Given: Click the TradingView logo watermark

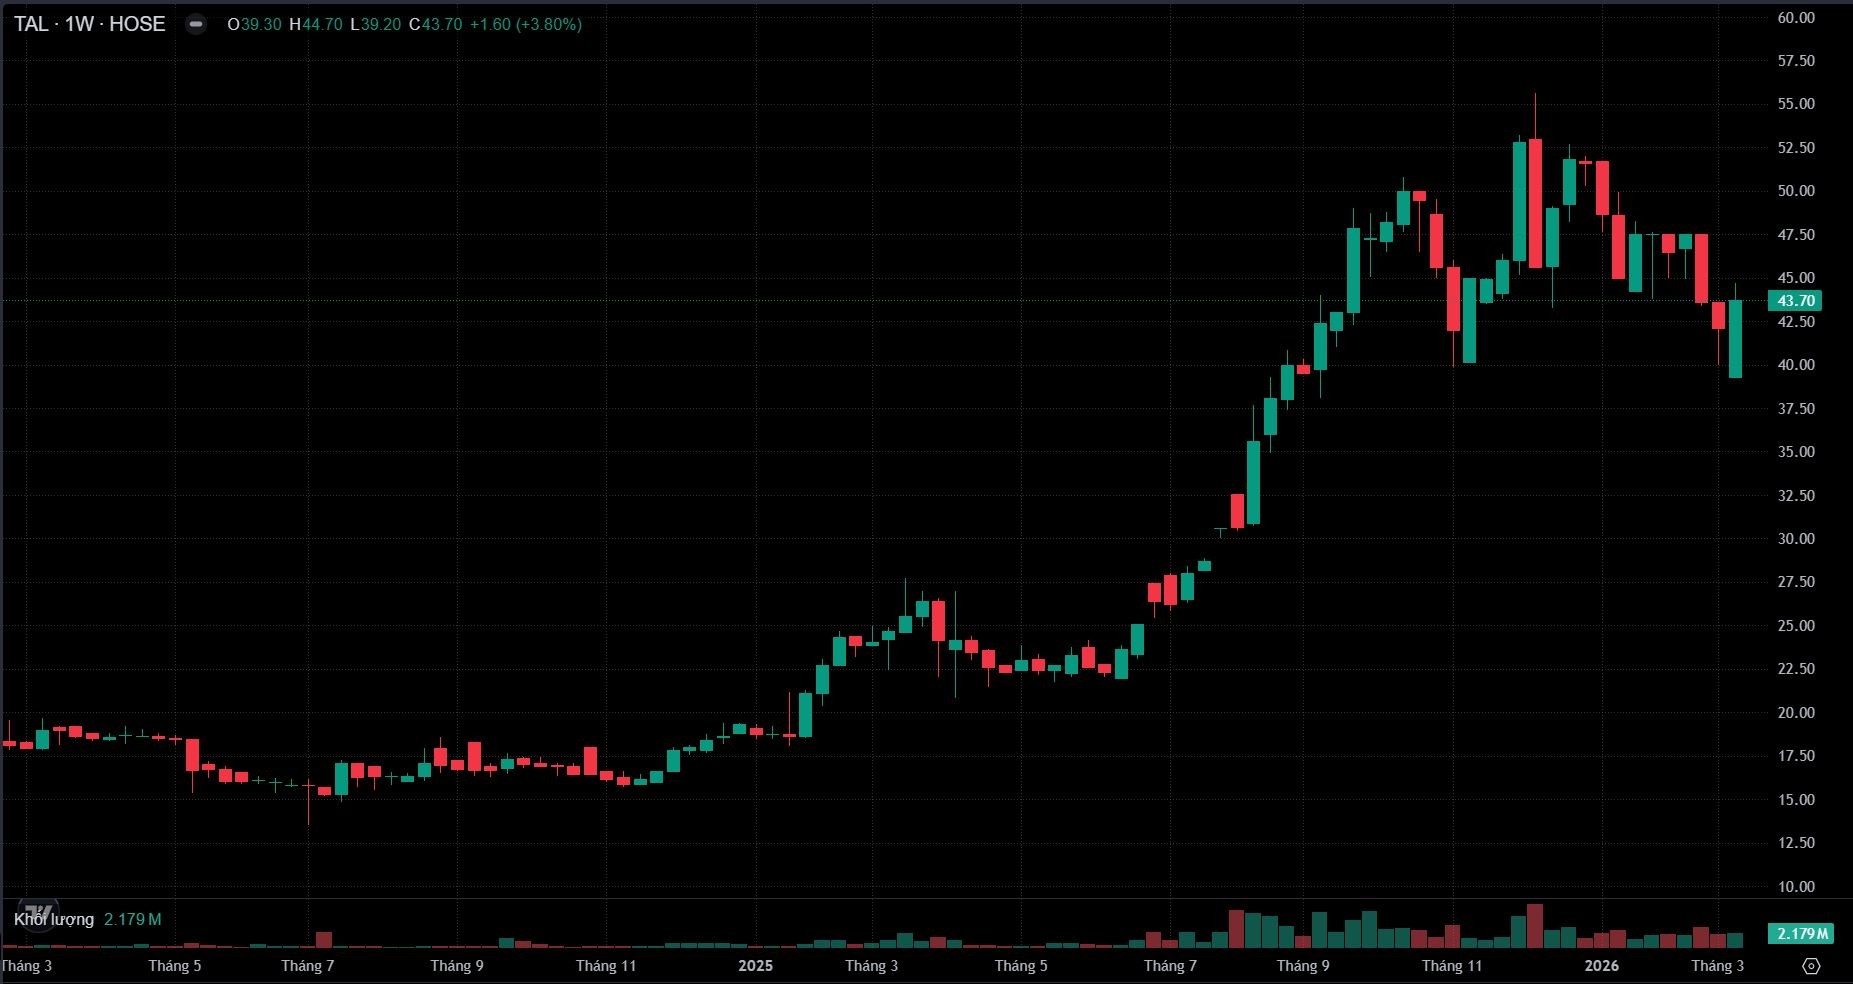Looking at the screenshot, I should [38, 914].
